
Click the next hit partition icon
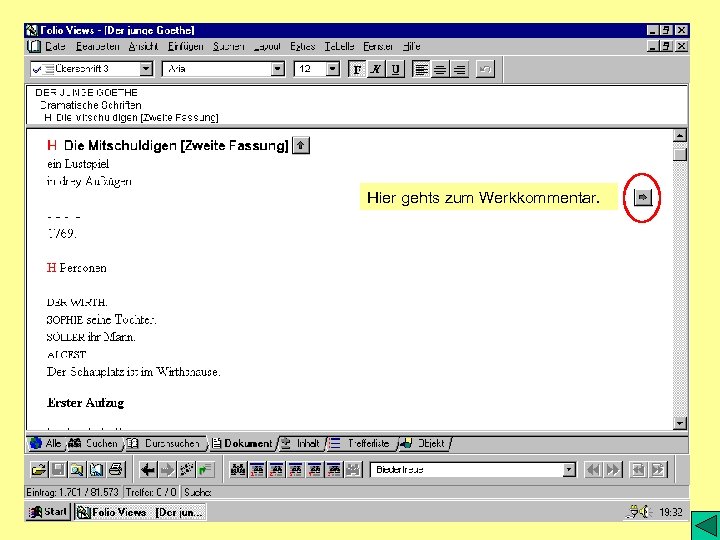pos(658,470)
